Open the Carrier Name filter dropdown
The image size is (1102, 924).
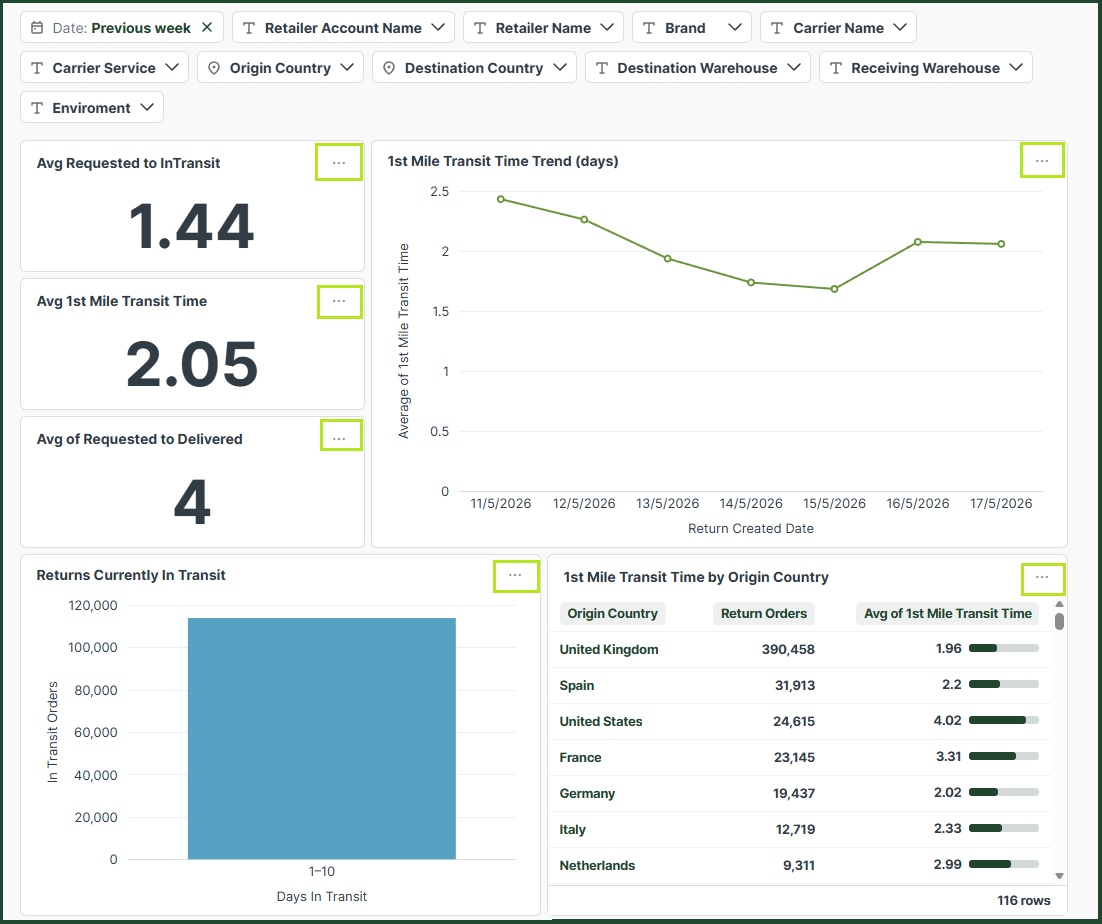click(838, 27)
